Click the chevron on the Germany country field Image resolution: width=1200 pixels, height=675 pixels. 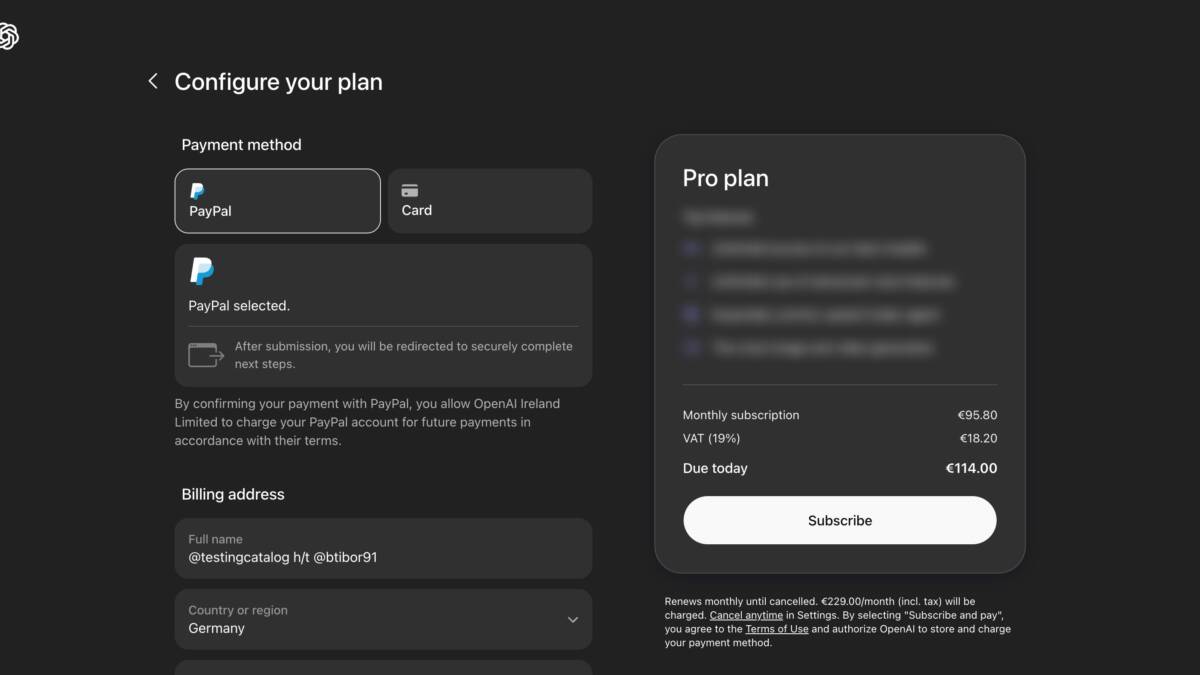(573, 619)
